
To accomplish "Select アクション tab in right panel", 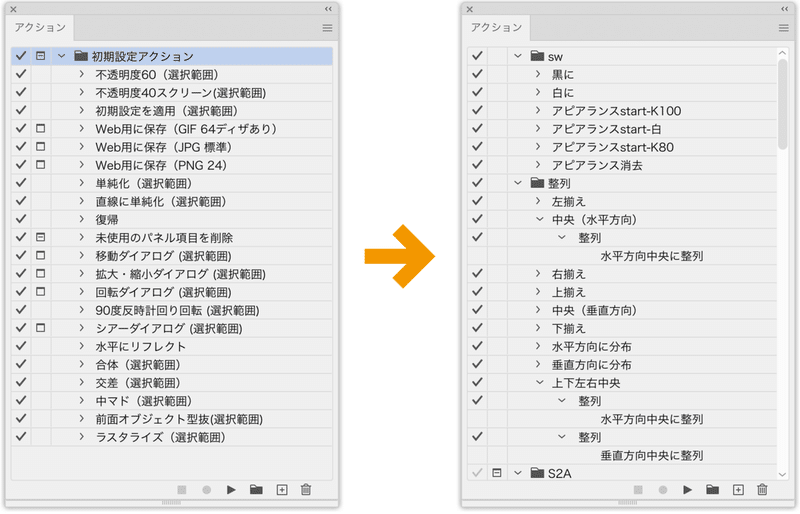I will click(496, 28).
